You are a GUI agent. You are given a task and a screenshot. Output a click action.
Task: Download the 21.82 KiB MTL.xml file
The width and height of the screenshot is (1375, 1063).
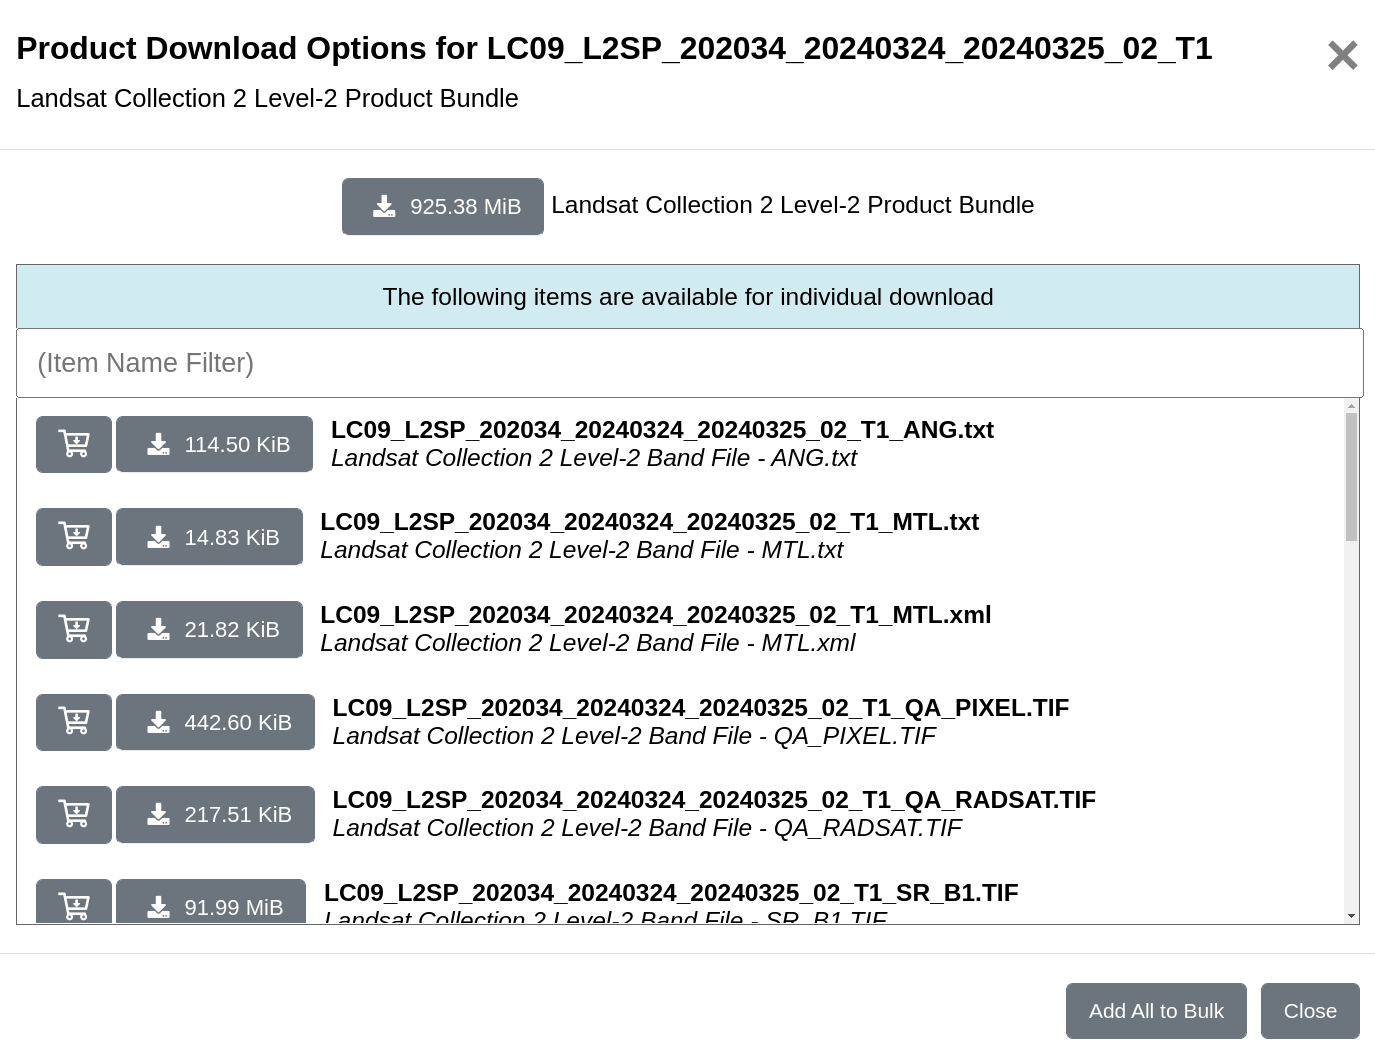pos(209,629)
